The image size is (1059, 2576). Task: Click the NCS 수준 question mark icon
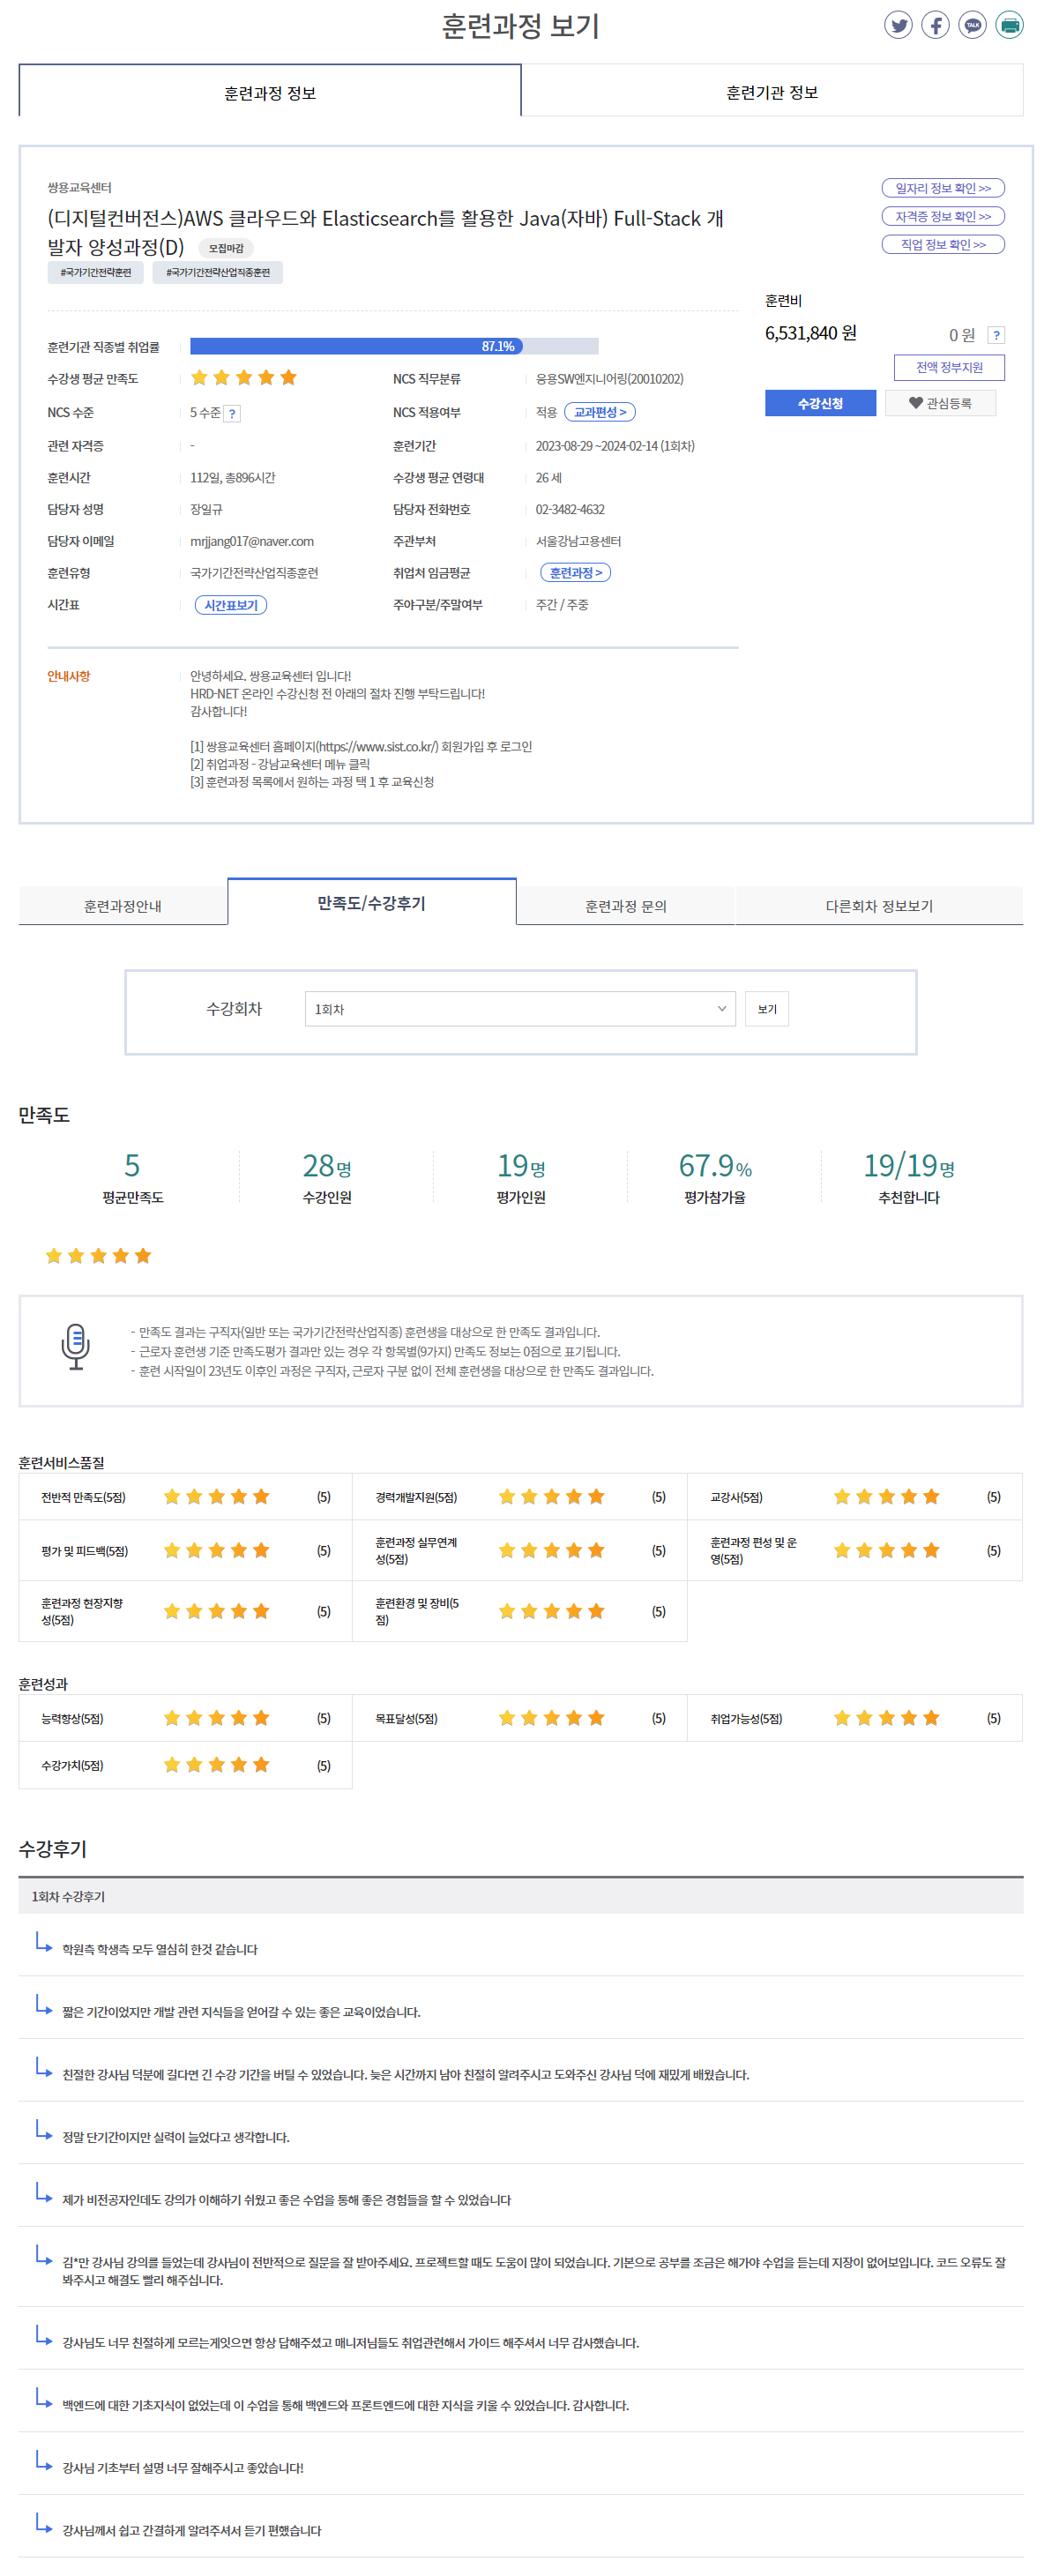232,413
